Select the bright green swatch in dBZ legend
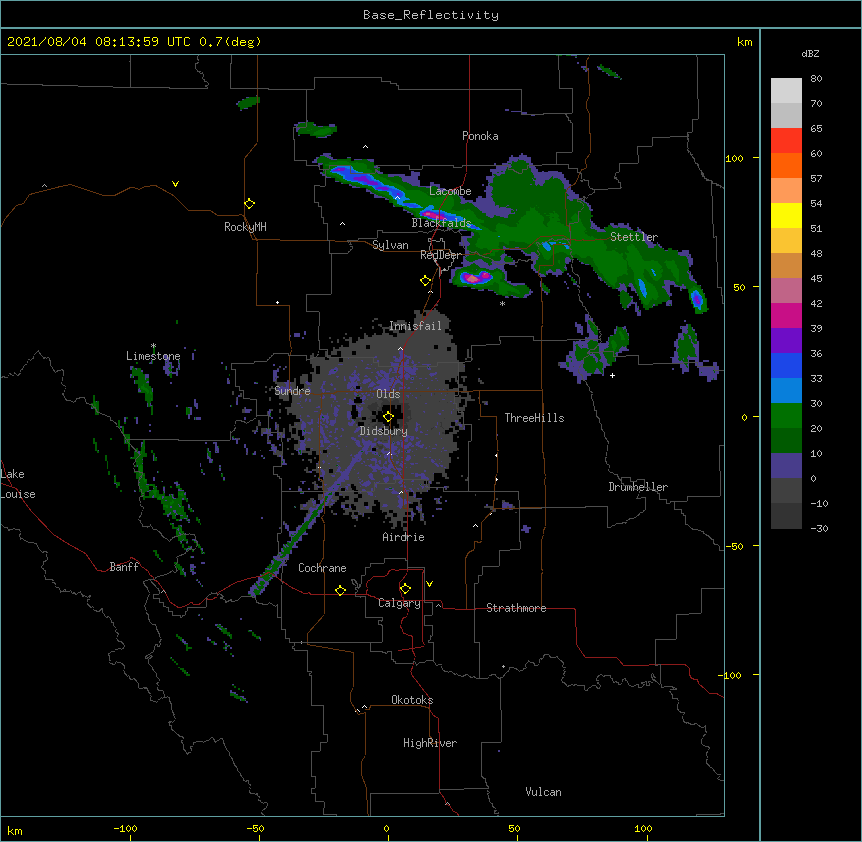This screenshot has height=842, width=862. [x=786, y=416]
